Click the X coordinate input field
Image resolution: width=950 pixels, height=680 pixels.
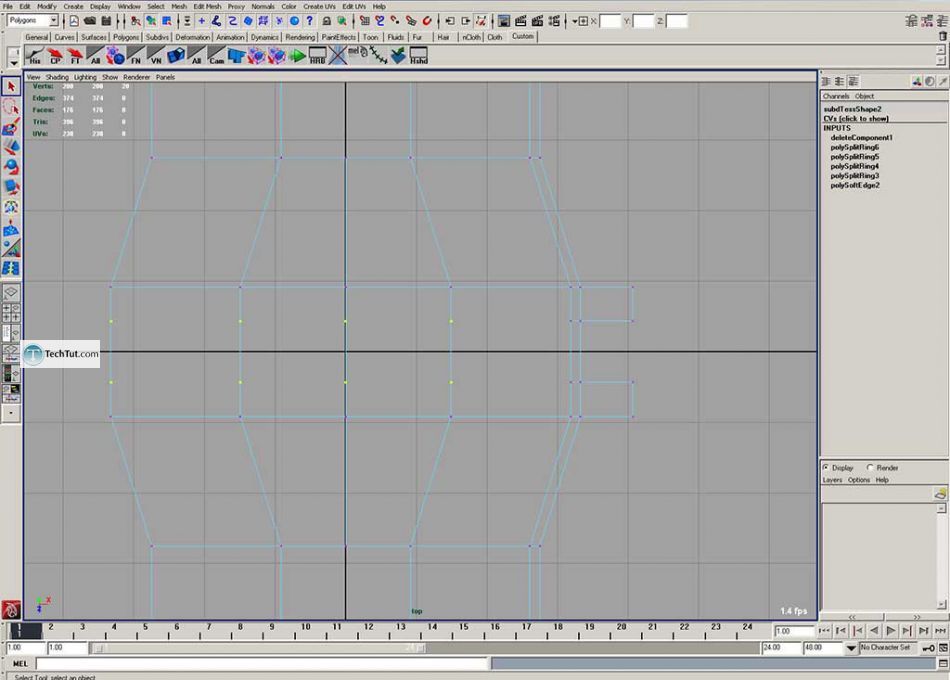pos(610,21)
